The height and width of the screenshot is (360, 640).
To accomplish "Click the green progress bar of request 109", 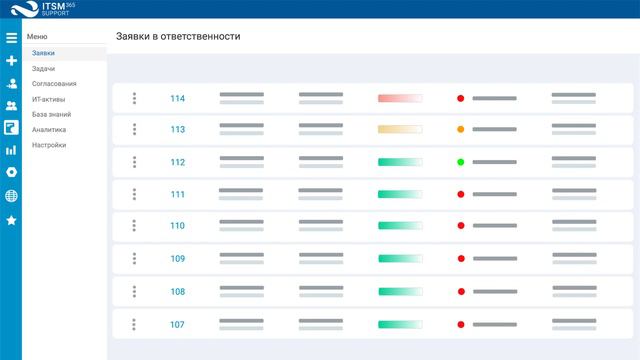I will tap(400, 258).
